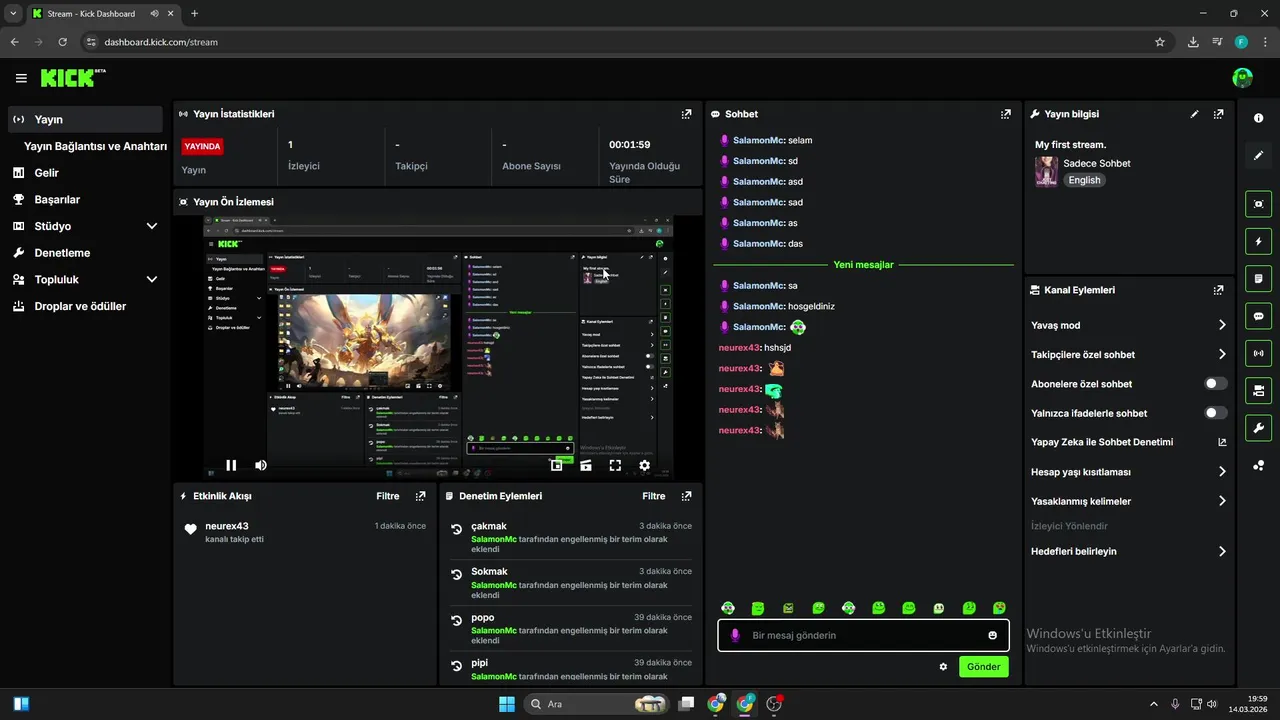Switch preview player to theater mode
Viewport: 1280px width, 720px height.
tap(586, 465)
